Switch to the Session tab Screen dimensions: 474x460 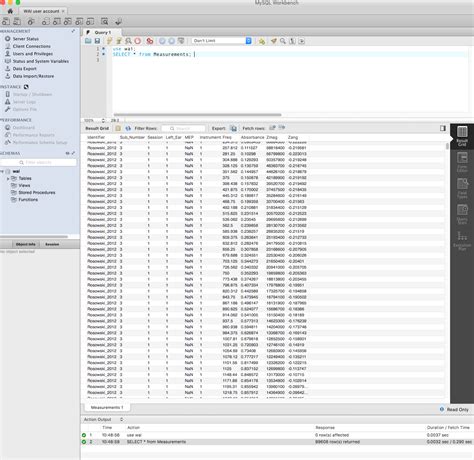coord(52,244)
